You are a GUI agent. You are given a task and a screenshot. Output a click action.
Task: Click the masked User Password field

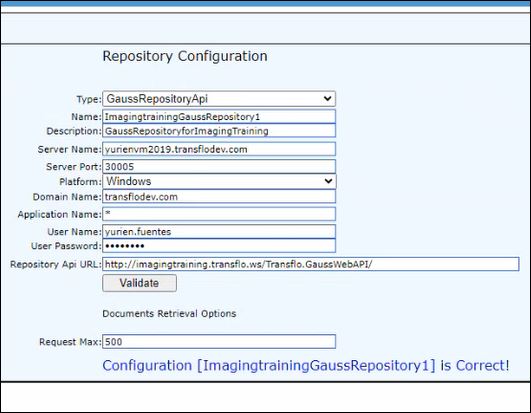219,246
